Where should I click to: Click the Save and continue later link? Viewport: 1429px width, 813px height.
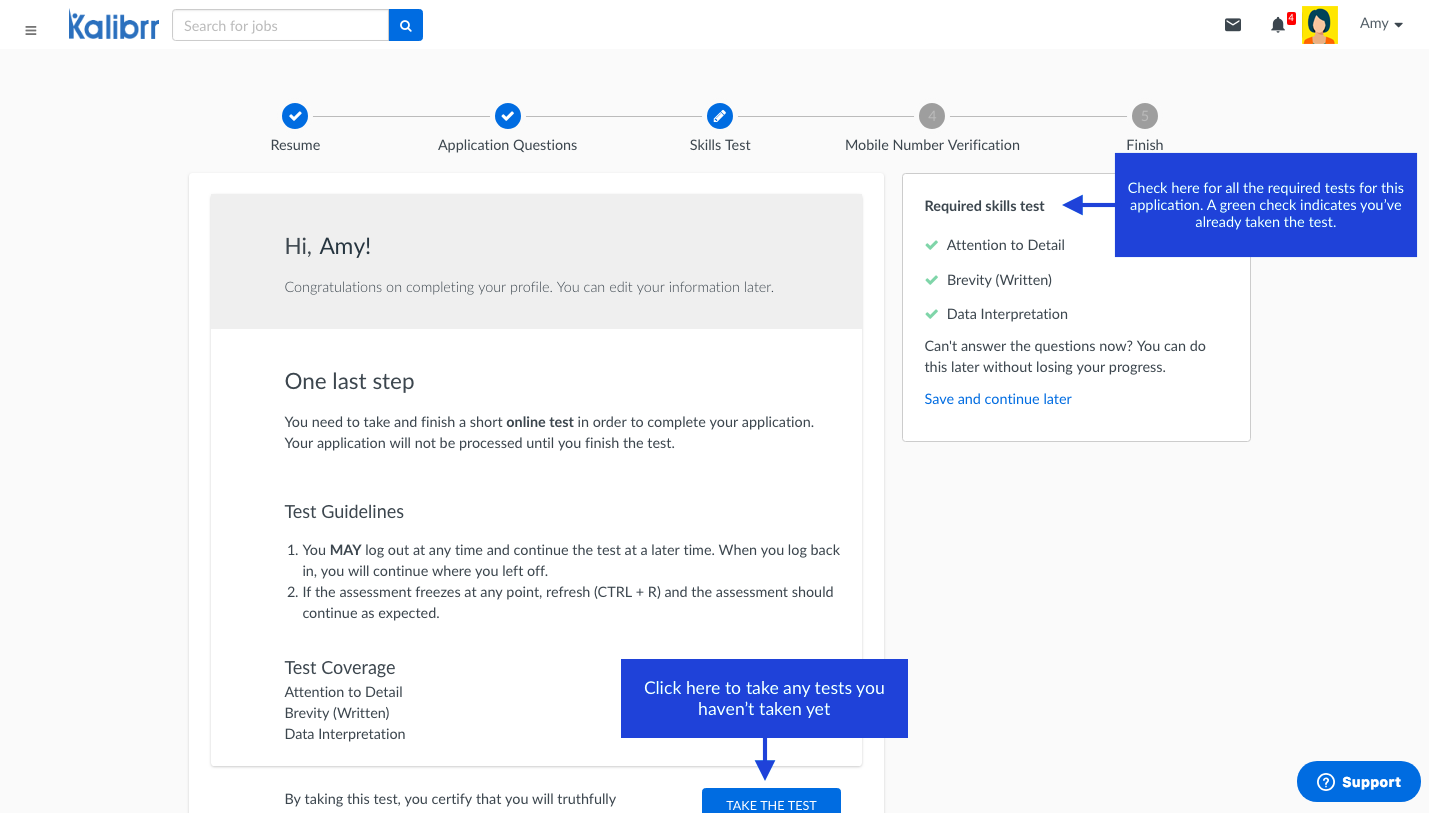pos(997,399)
